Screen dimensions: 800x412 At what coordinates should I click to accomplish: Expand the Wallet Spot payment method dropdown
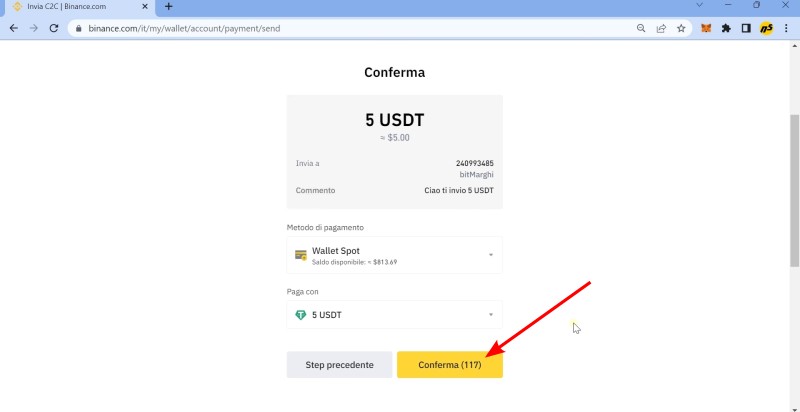click(394, 255)
